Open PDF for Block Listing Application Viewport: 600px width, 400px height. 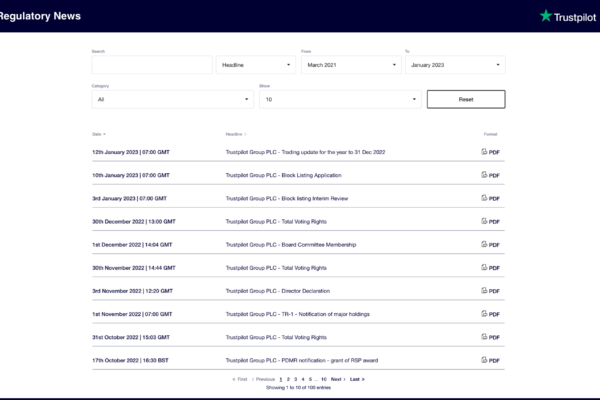[490, 175]
